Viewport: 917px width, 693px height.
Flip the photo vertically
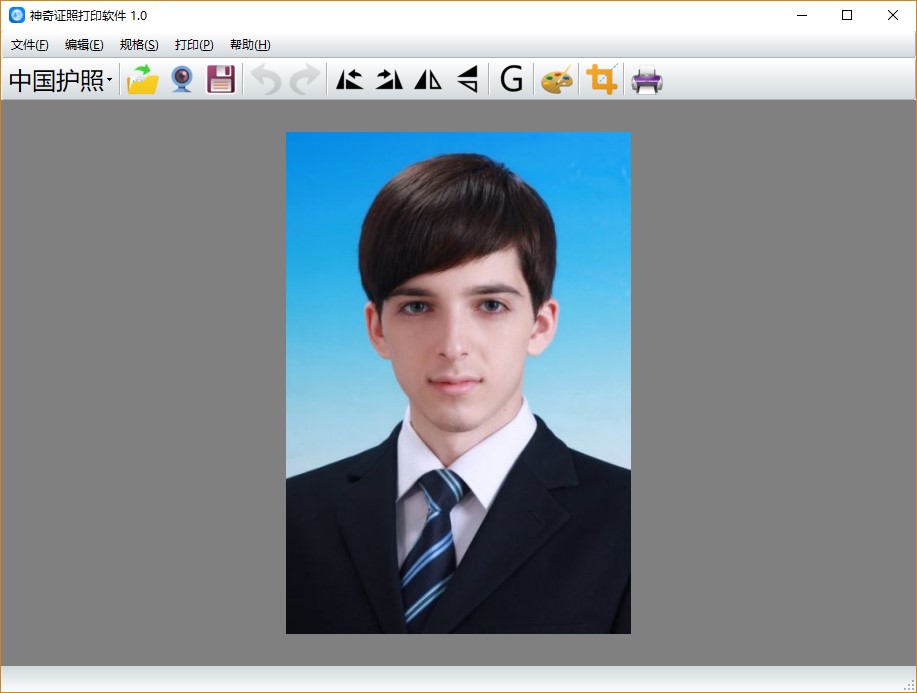(466, 78)
